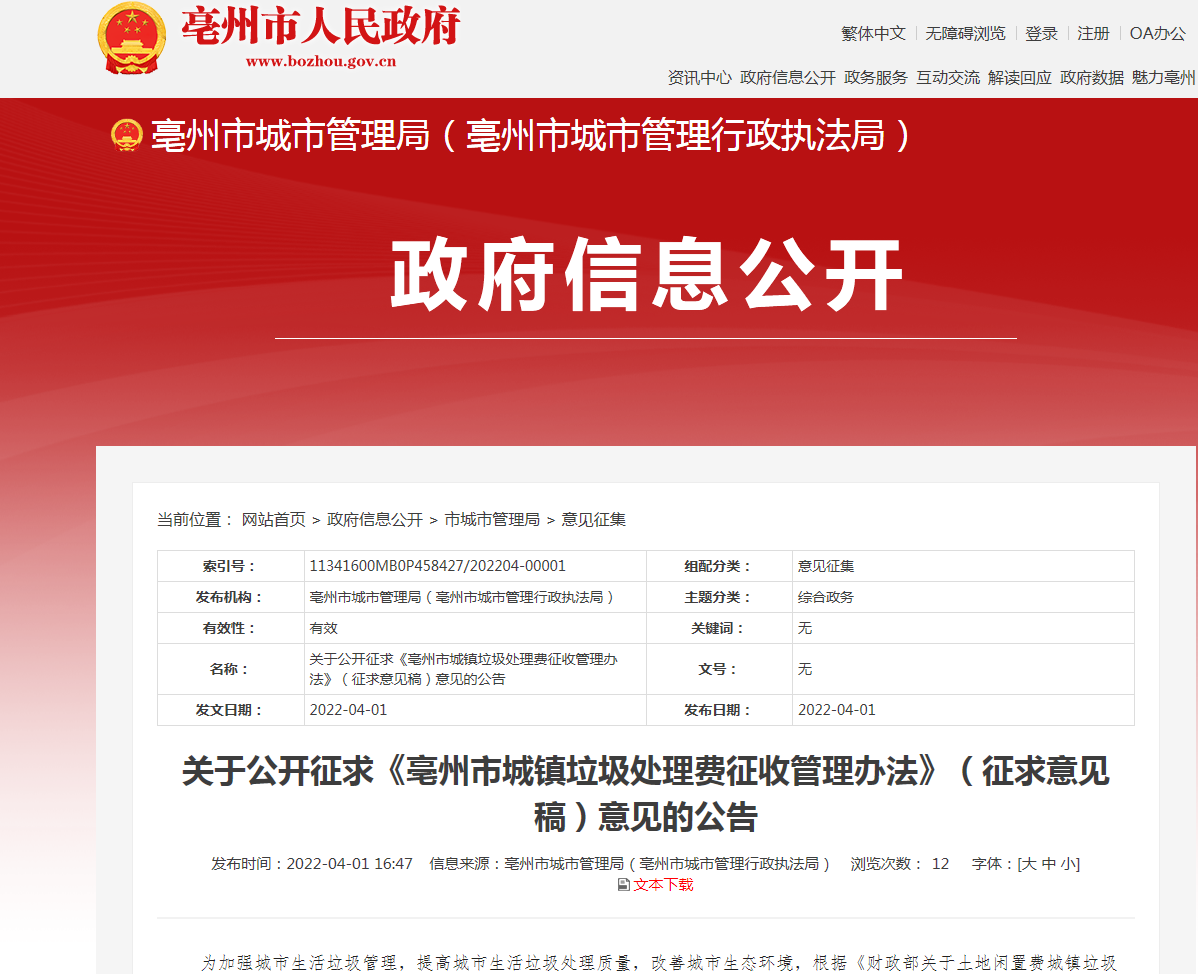Go to 互动交流 navigation item
Screen dimensions: 1198x974
[x=947, y=77]
